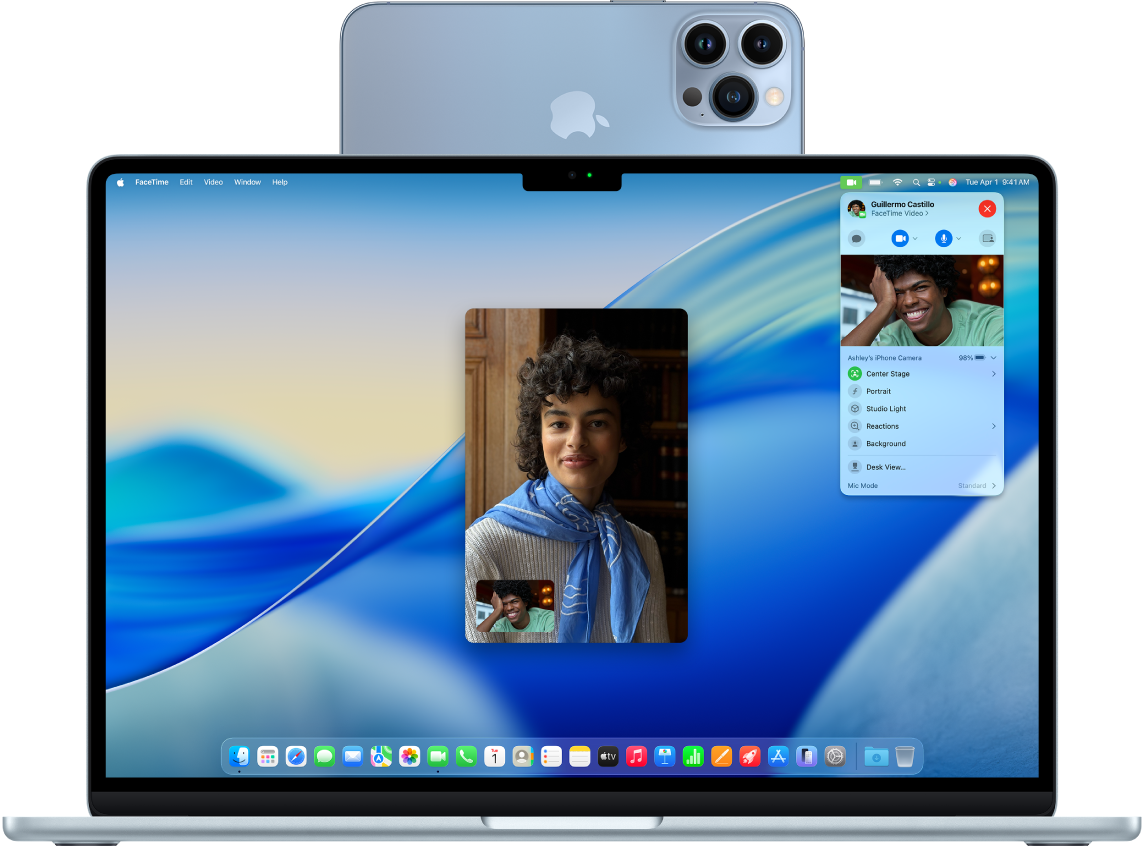Expand Ashley's iPhone Camera details chevron
Image resolution: width=1144 pixels, height=850 pixels.
click(x=994, y=358)
